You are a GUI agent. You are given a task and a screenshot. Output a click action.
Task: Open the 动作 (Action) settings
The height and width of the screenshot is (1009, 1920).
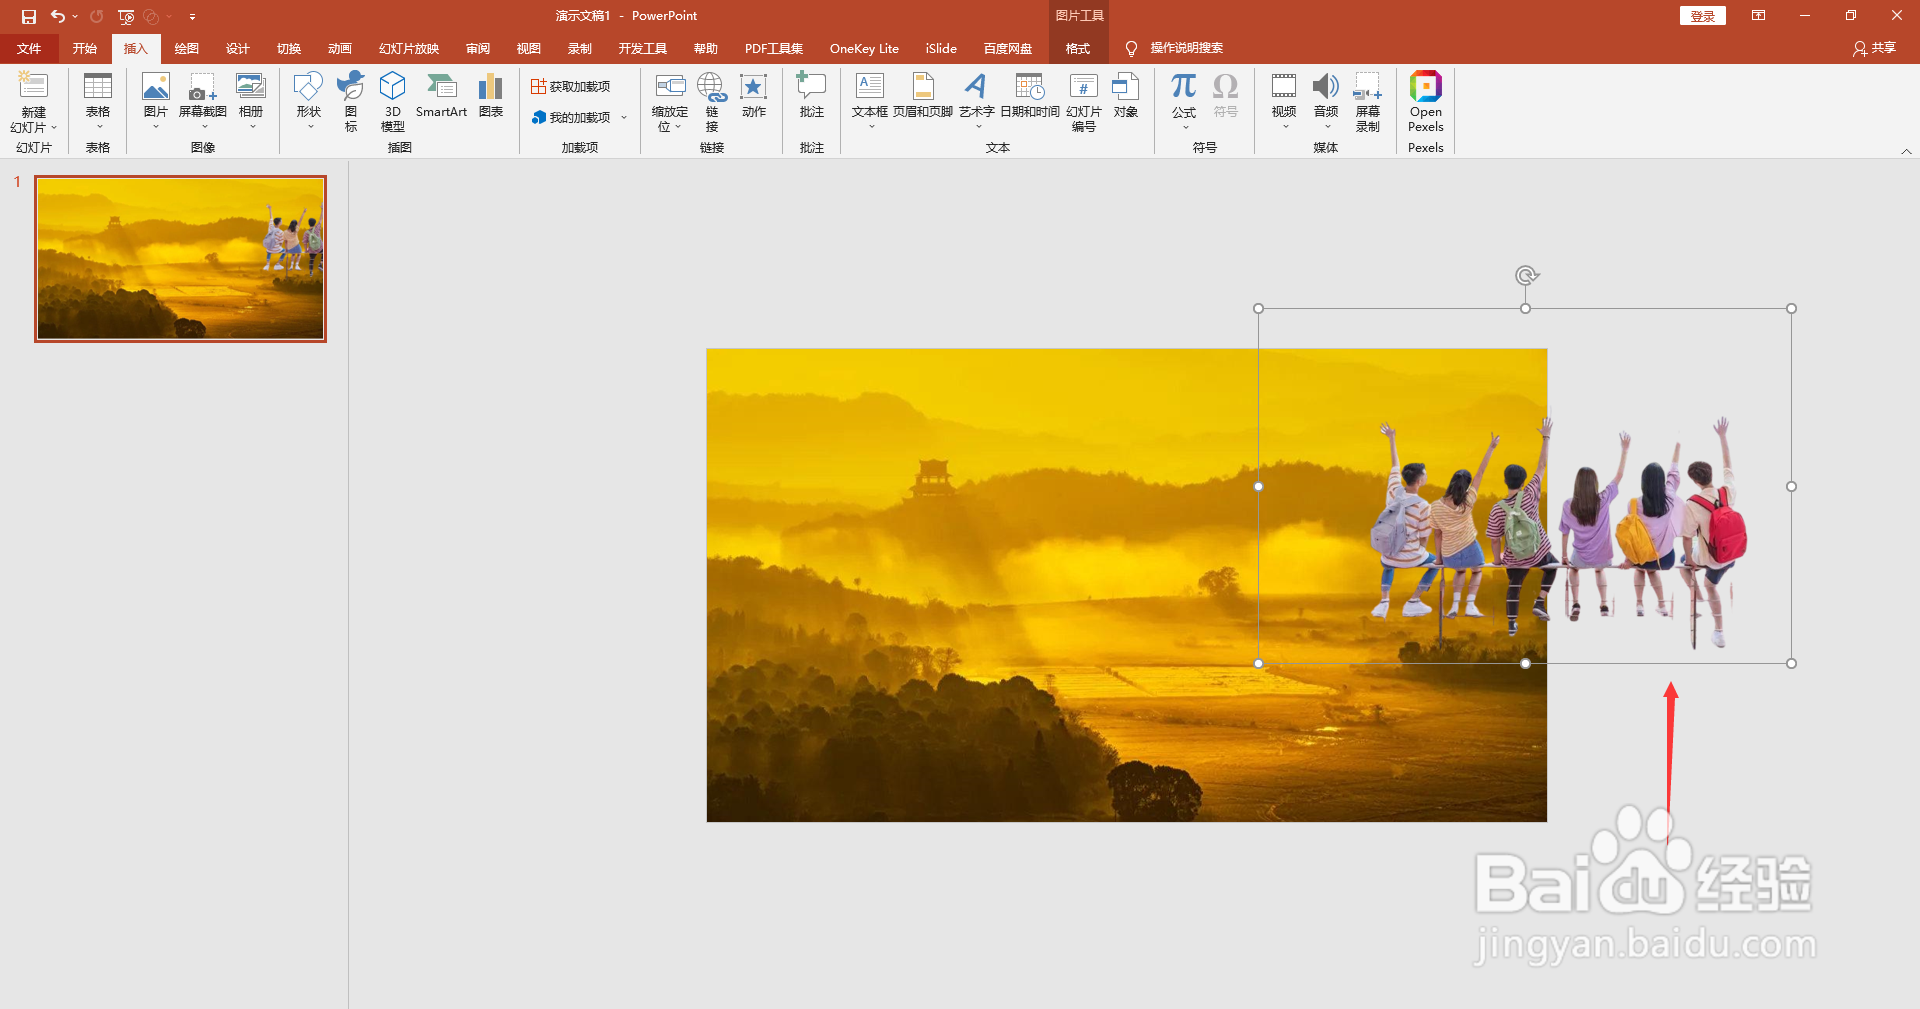(754, 96)
